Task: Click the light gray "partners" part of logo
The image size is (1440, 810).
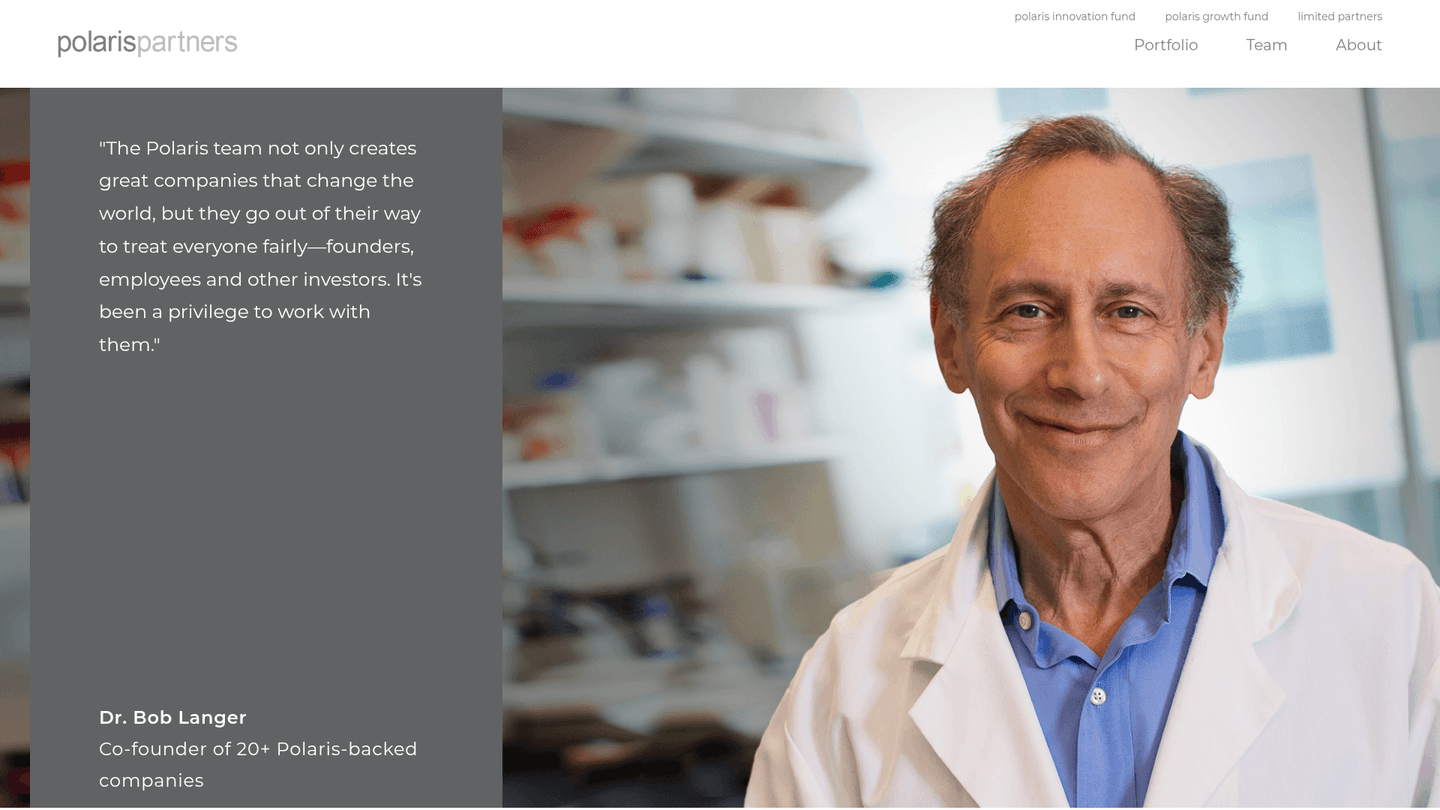Action: click(187, 43)
